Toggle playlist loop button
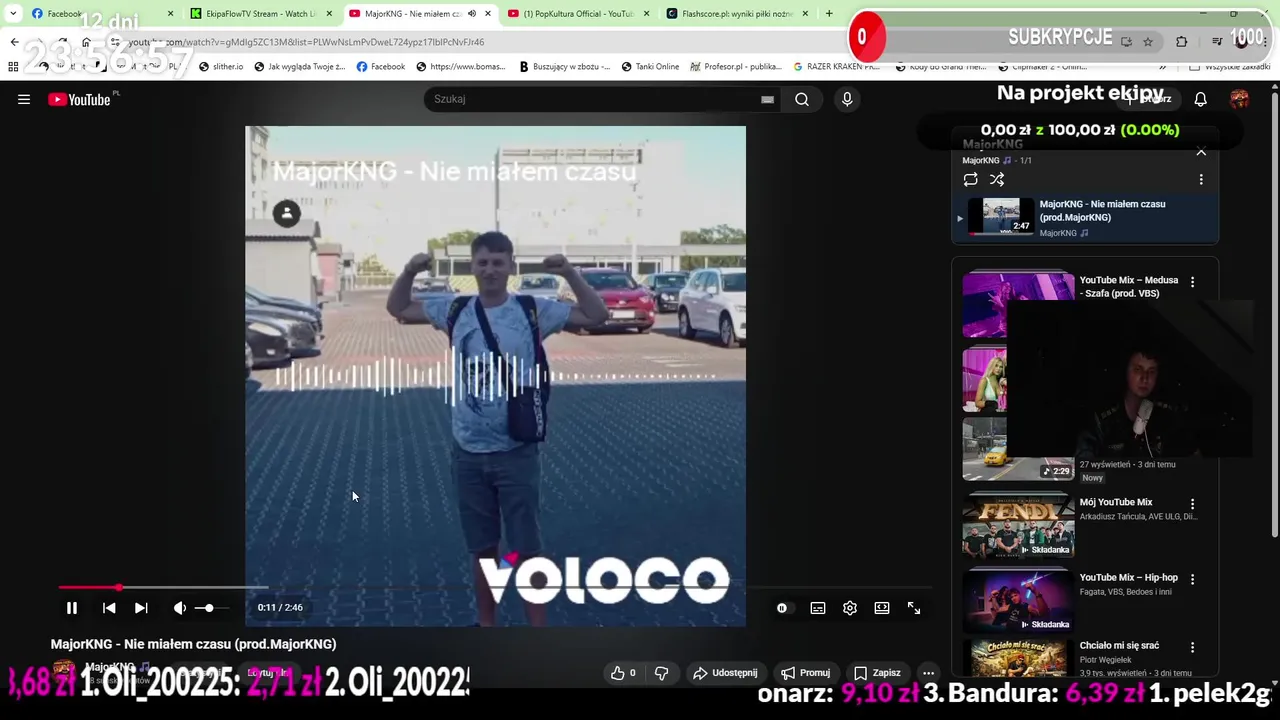Screen dimensions: 1280x720 pyautogui.click(x=970, y=180)
